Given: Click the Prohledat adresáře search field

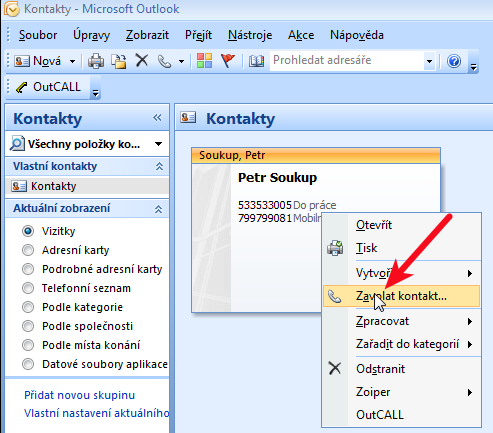Looking at the screenshot, I should pyautogui.click(x=347, y=61).
